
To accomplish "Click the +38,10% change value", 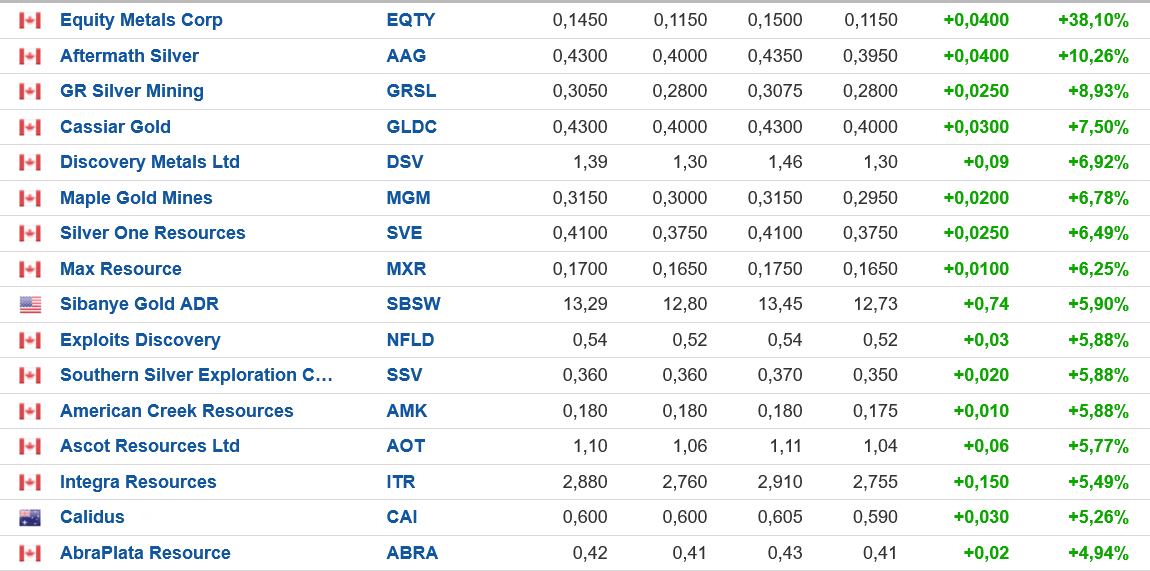I will 1093,20.
